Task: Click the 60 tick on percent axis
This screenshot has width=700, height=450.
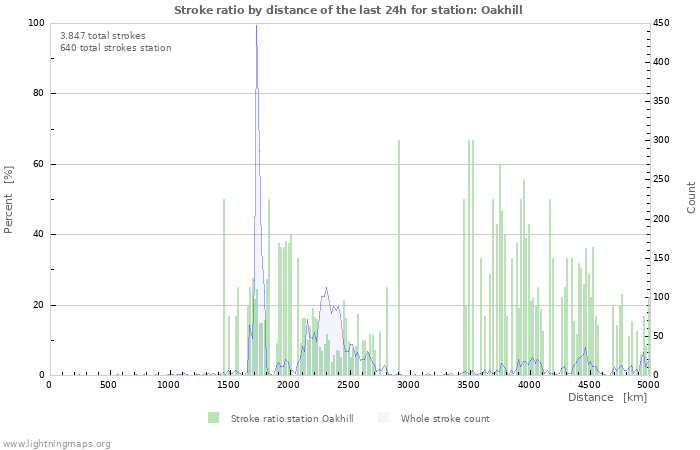Action: pyautogui.click(x=38, y=164)
